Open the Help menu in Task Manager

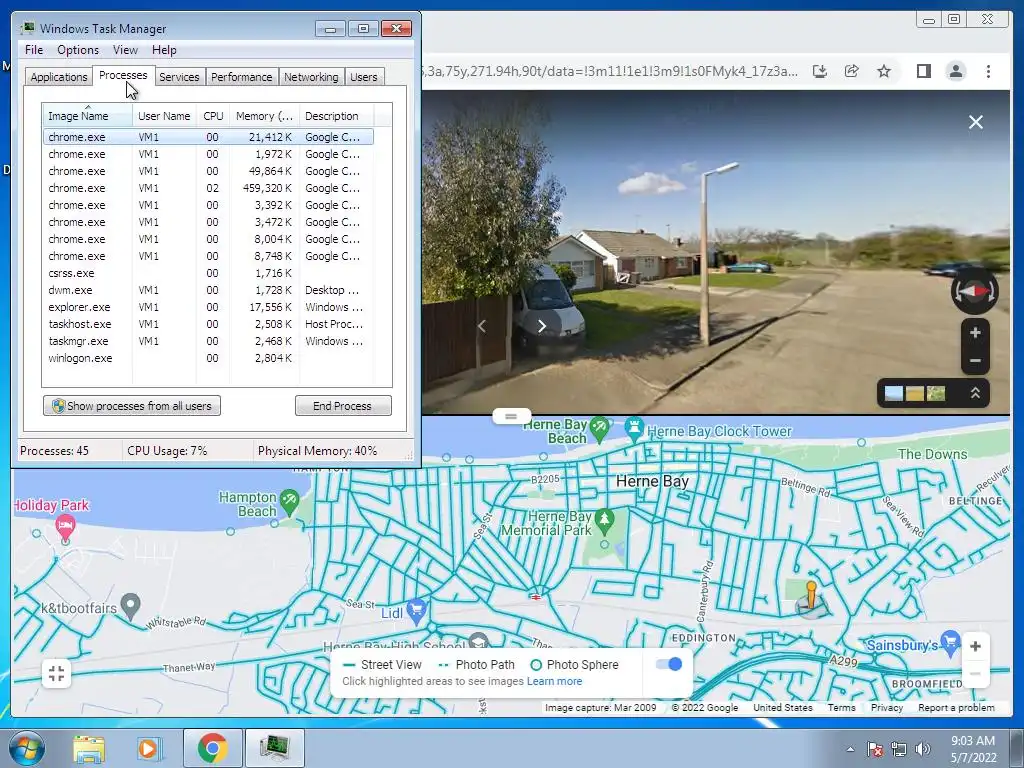tap(164, 50)
